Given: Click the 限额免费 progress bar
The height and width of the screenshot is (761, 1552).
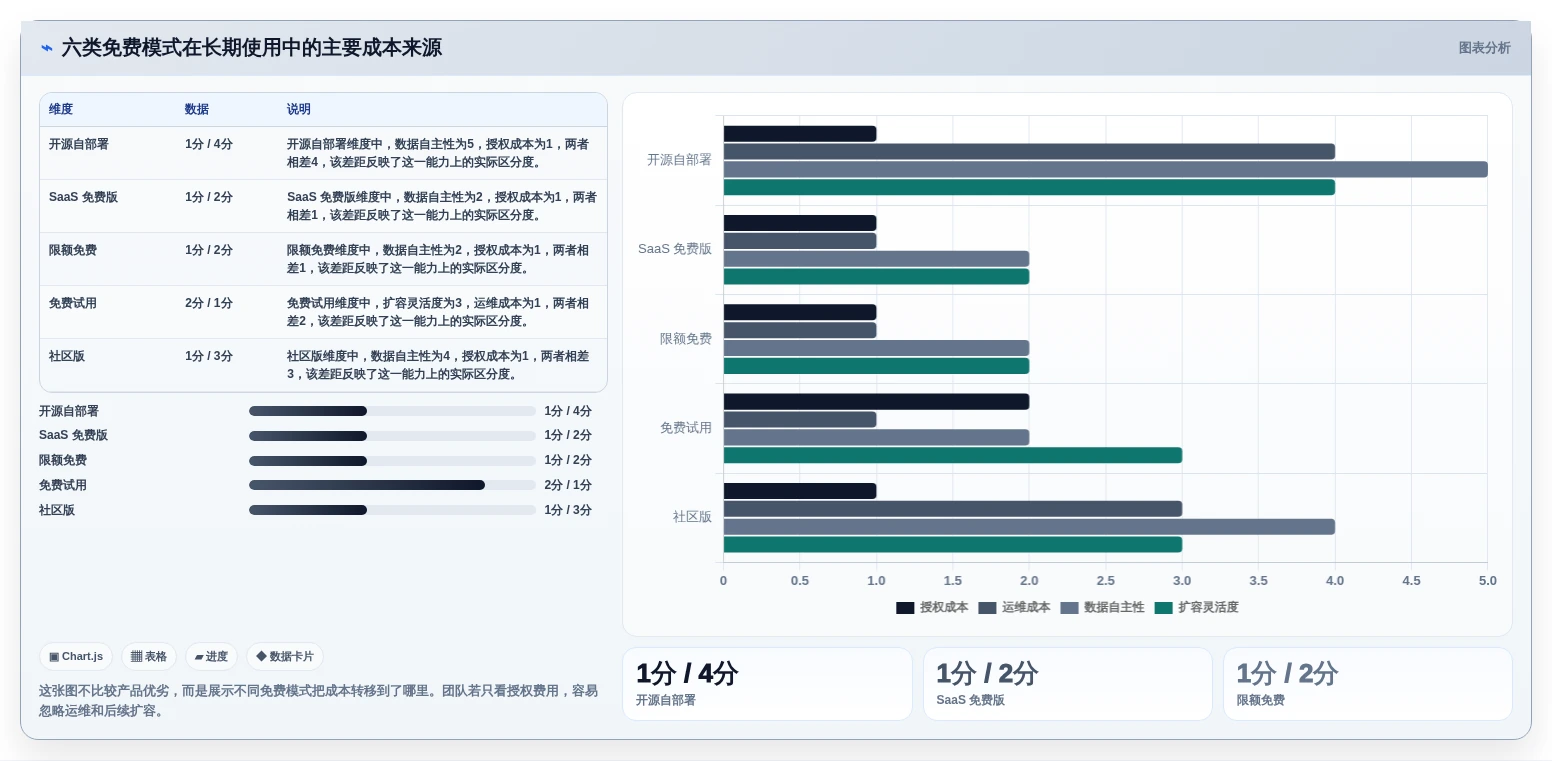Looking at the screenshot, I should 392,461.
